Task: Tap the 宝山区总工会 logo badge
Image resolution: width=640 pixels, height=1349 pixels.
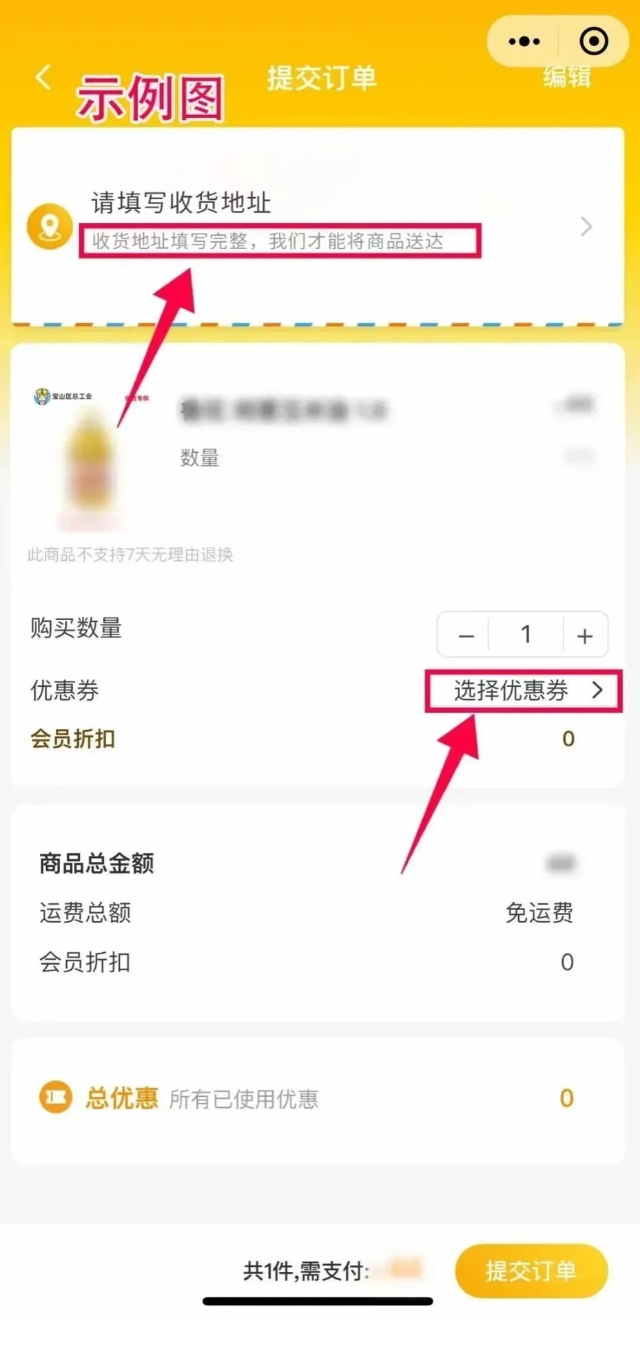Action: click(x=63, y=396)
